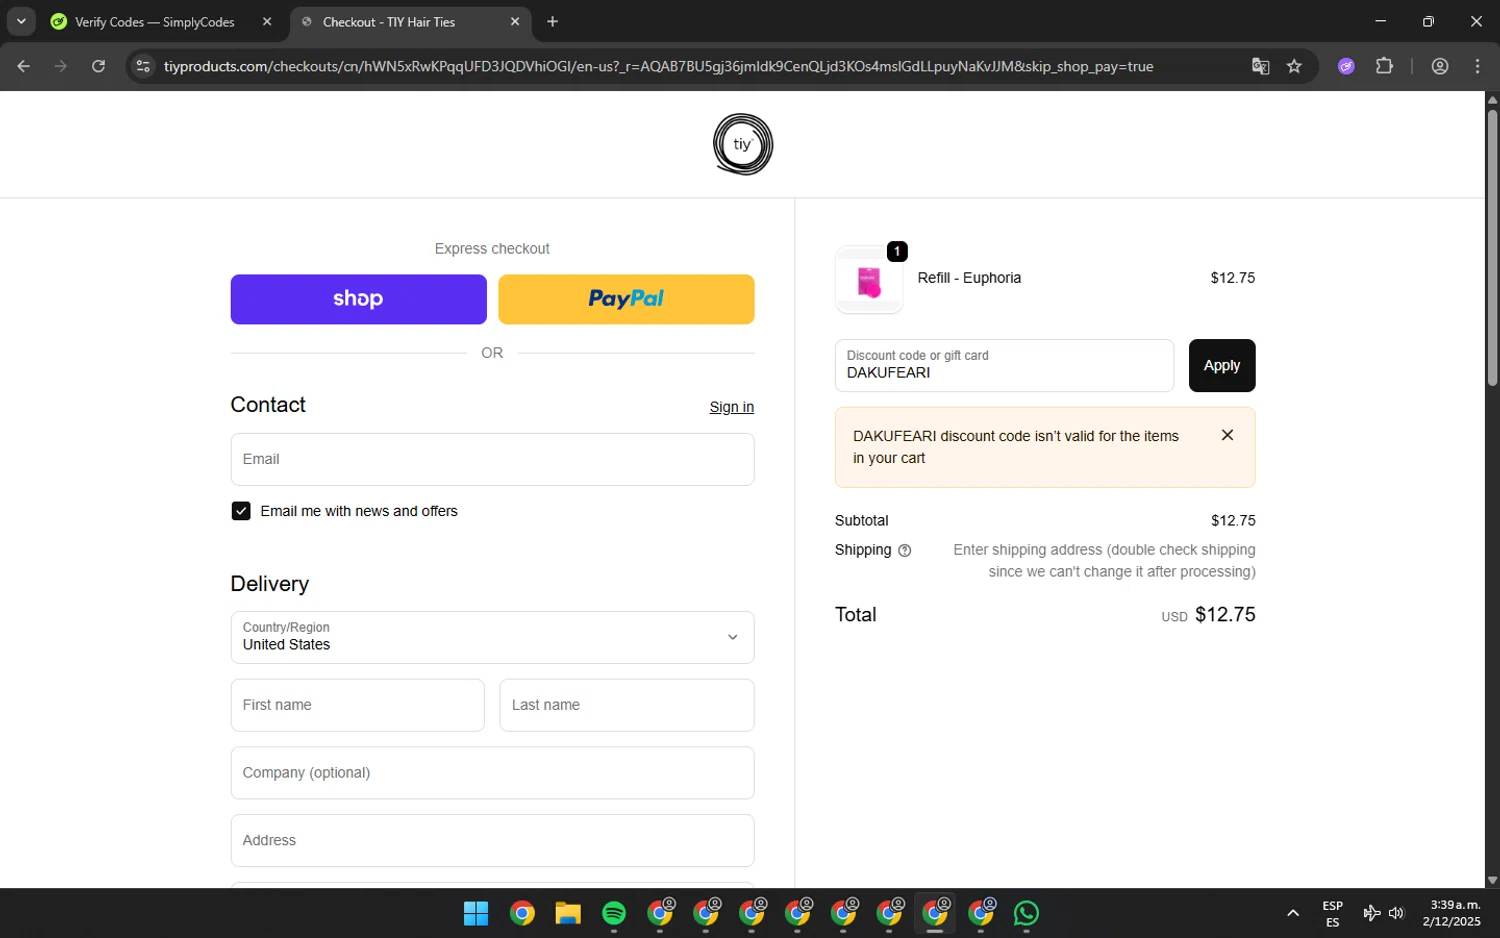Show hidden system tray icons
1500x938 pixels.
tap(1293, 913)
